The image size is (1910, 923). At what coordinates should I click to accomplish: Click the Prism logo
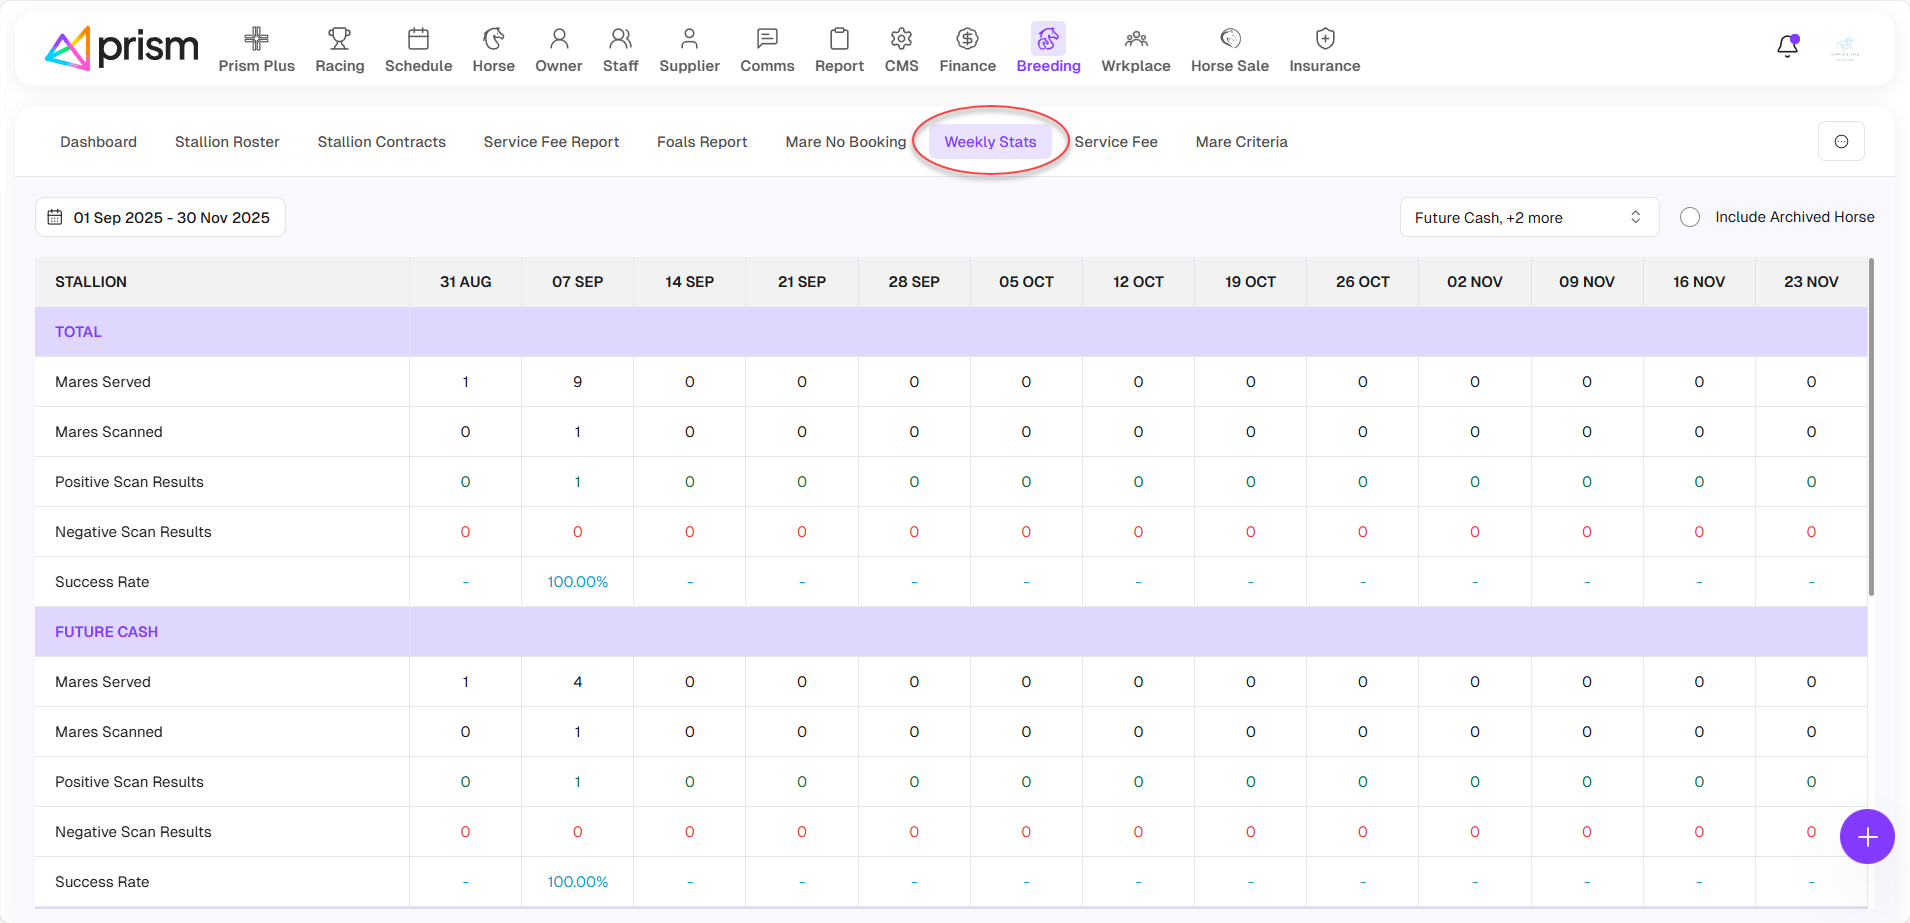coord(122,48)
